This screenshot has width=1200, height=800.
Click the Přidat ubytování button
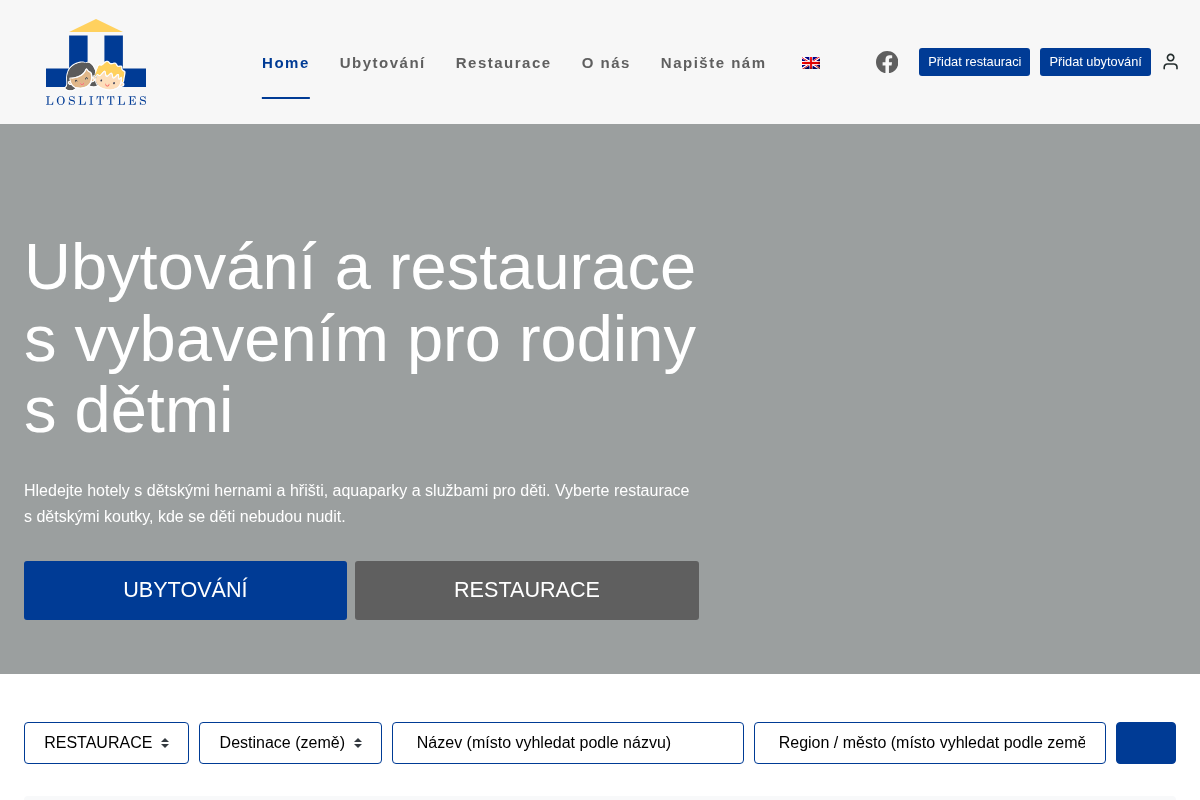(1095, 62)
